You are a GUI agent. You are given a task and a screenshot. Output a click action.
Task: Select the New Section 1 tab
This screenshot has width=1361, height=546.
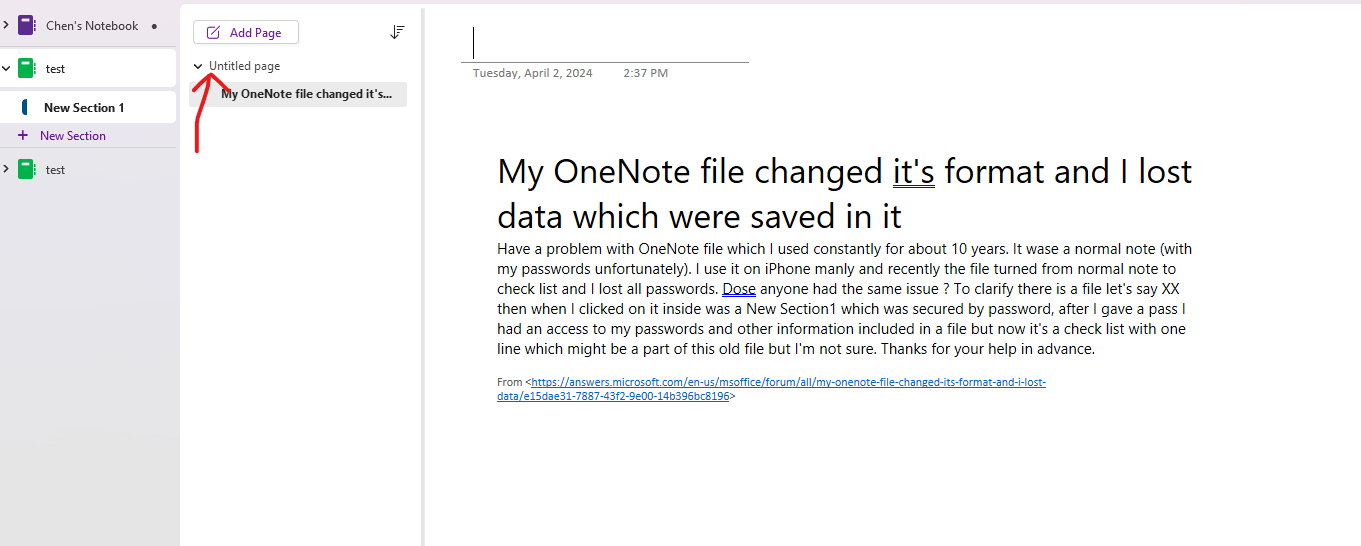(88, 107)
